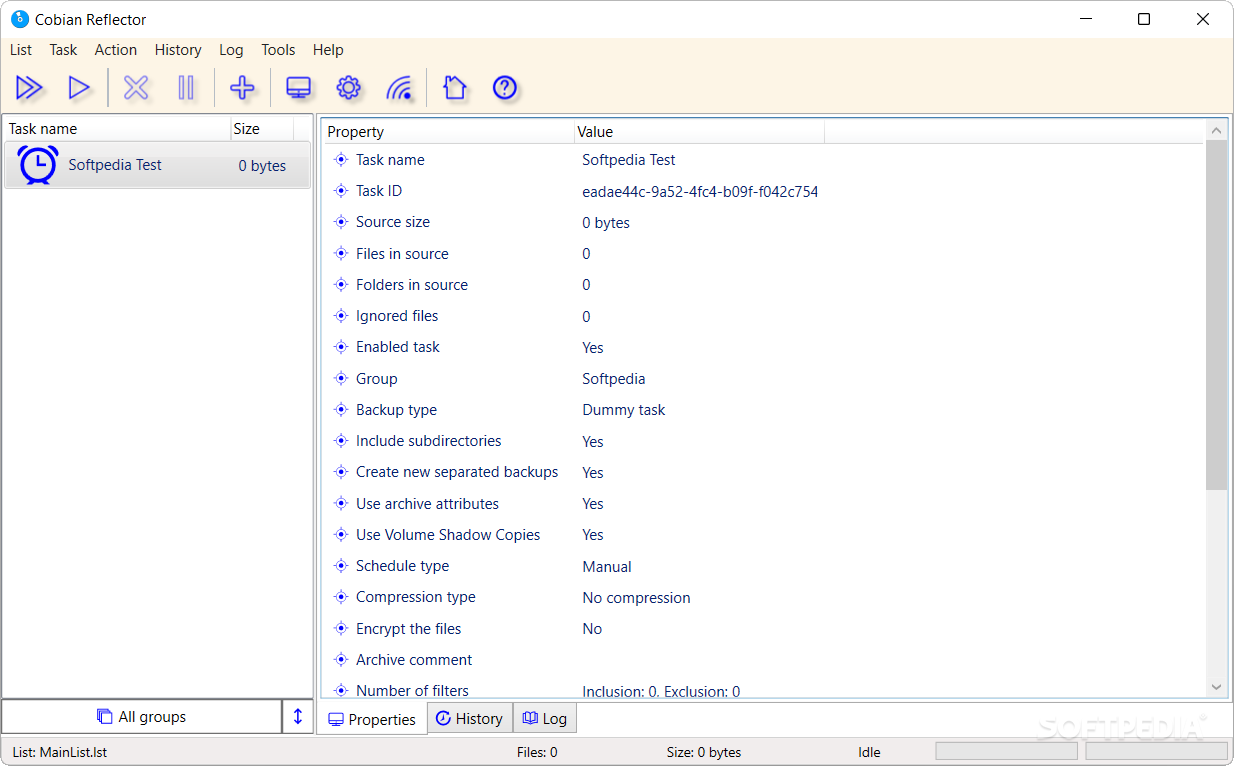
Task: Click the home icon in the toolbar
Action: pyautogui.click(x=454, y=87)
